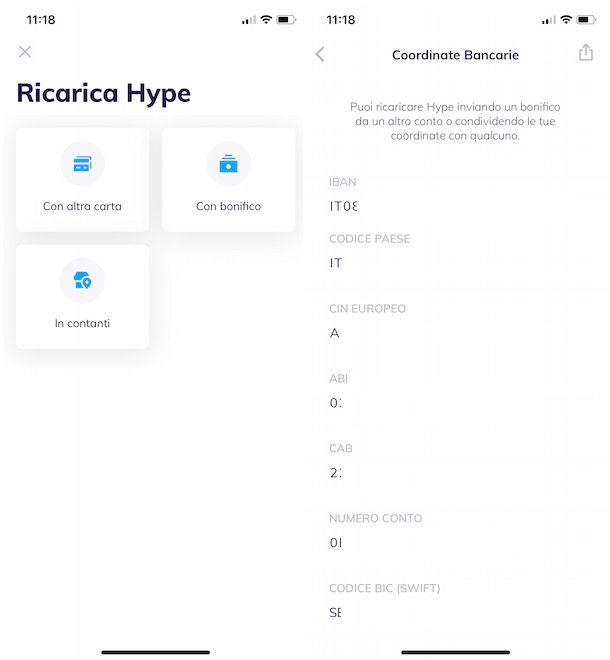This screenshot has height=660, width=610.
Task: Tap the CAB value
Action: (x=335, y=474)
